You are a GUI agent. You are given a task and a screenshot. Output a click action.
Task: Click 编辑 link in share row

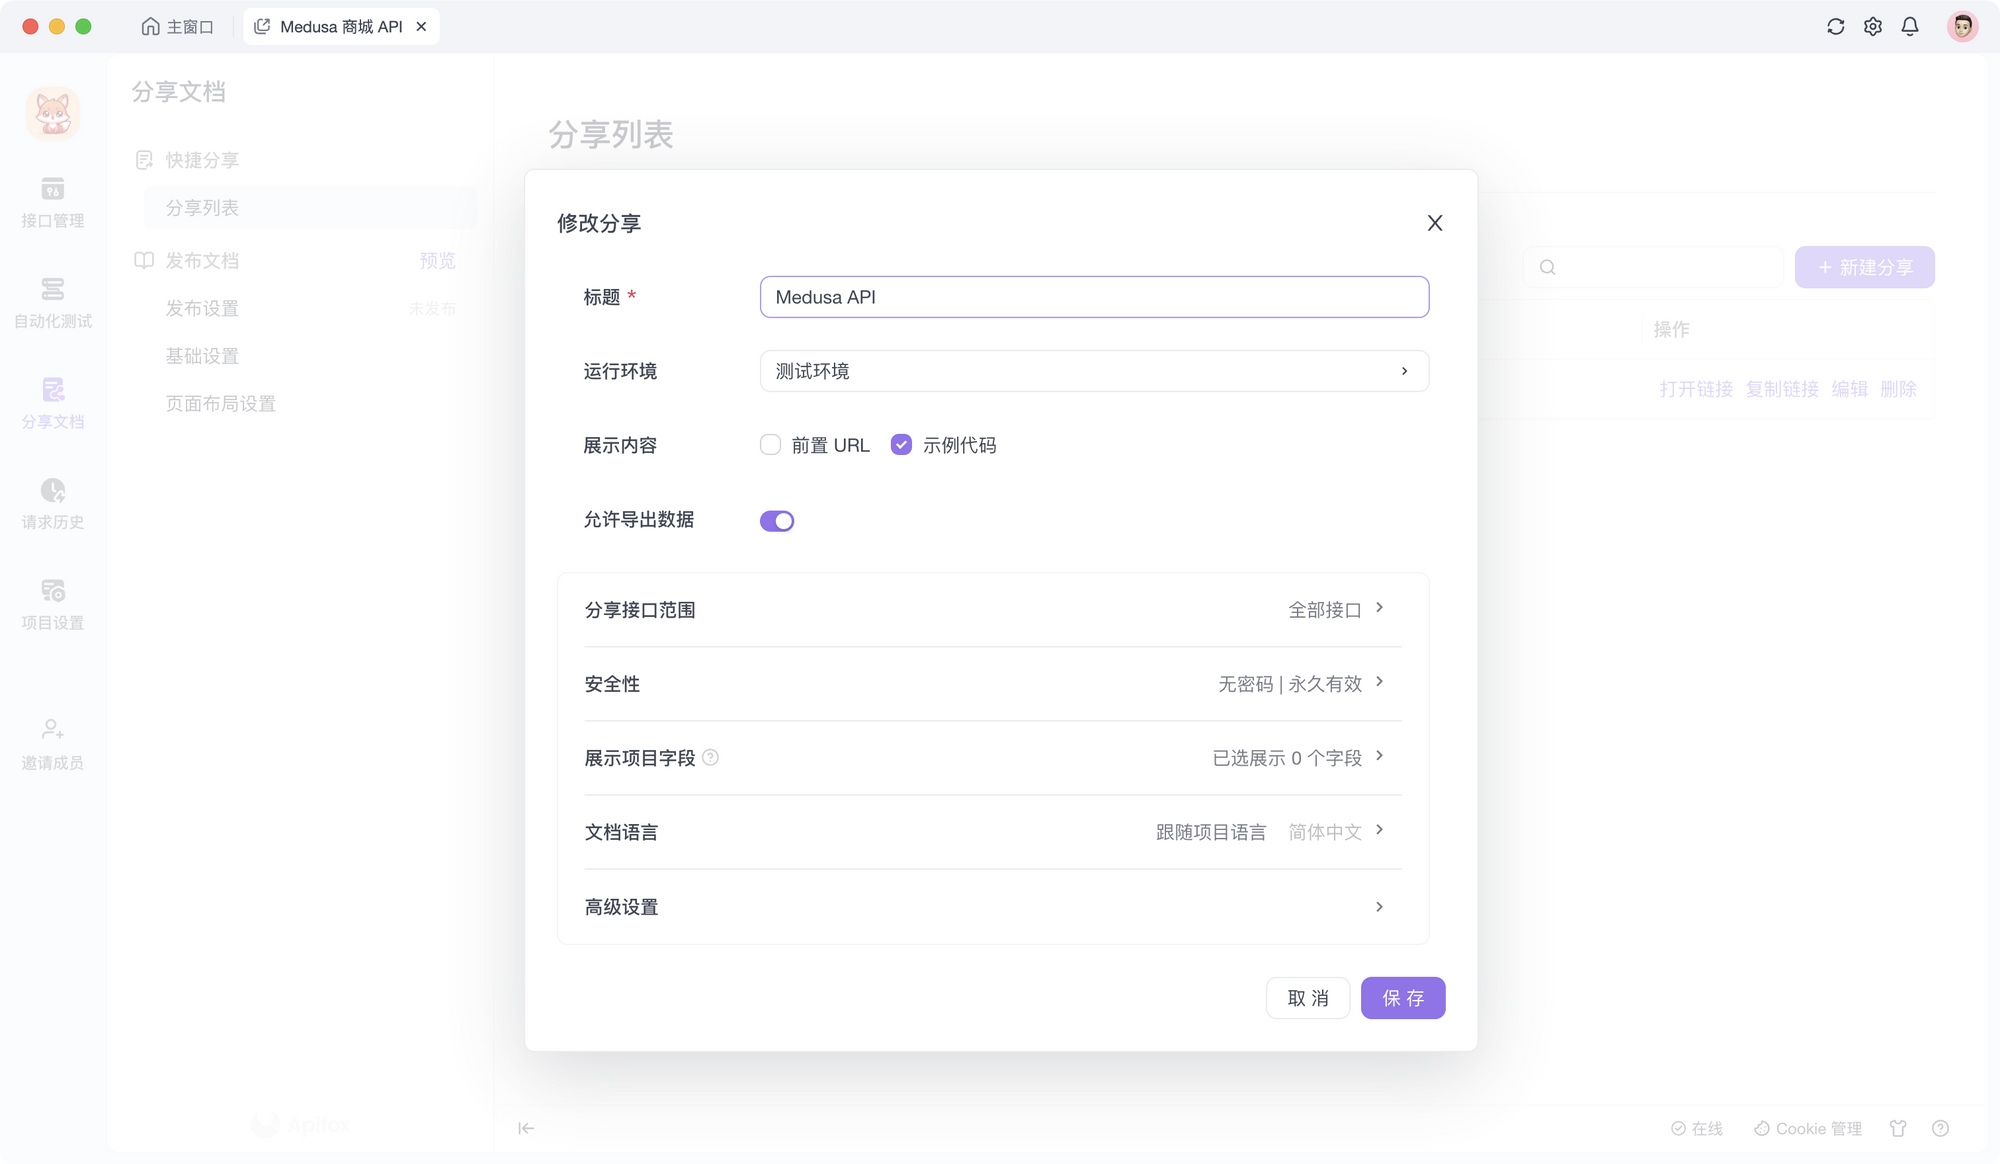click(1849, 389)
